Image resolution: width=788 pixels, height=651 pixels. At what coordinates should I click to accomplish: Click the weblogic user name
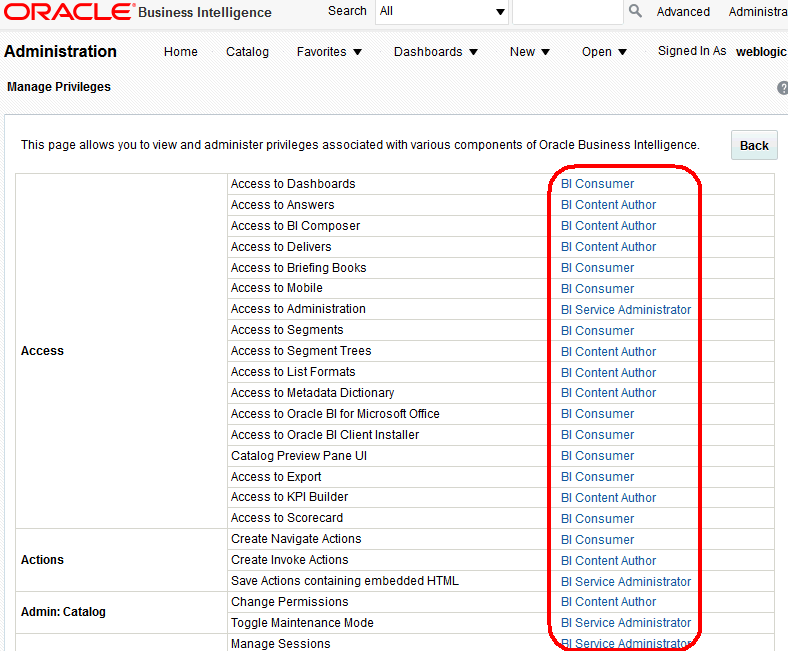(x=761, y=52)
